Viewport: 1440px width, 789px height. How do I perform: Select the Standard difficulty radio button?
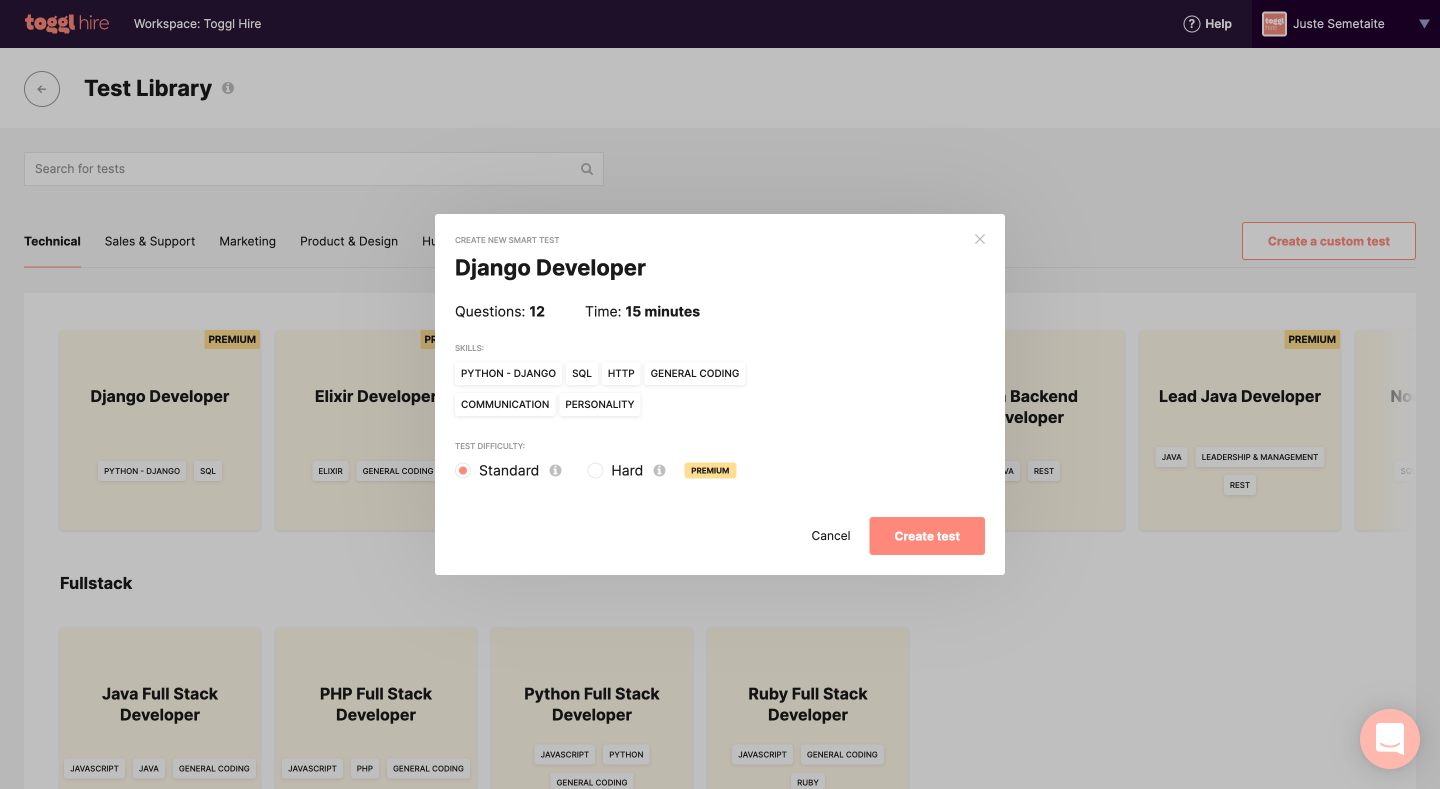463,470
